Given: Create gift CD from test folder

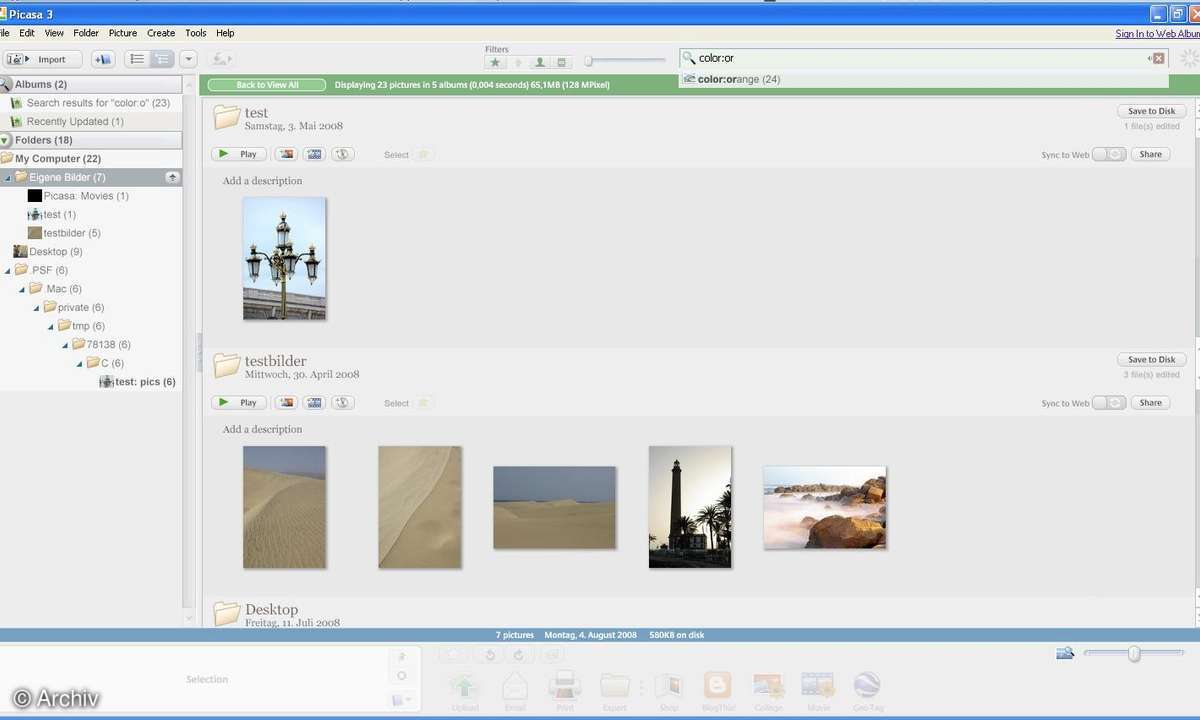Looking at the screenshot, I should pos(343,154).
